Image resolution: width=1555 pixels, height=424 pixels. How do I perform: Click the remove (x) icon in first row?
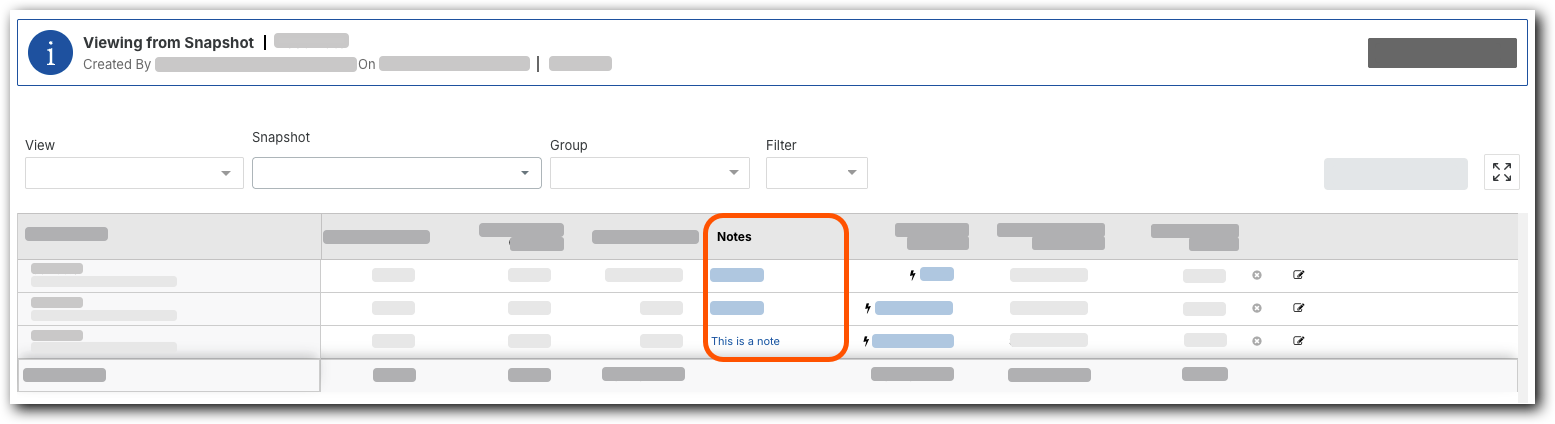coord(1257,275)
